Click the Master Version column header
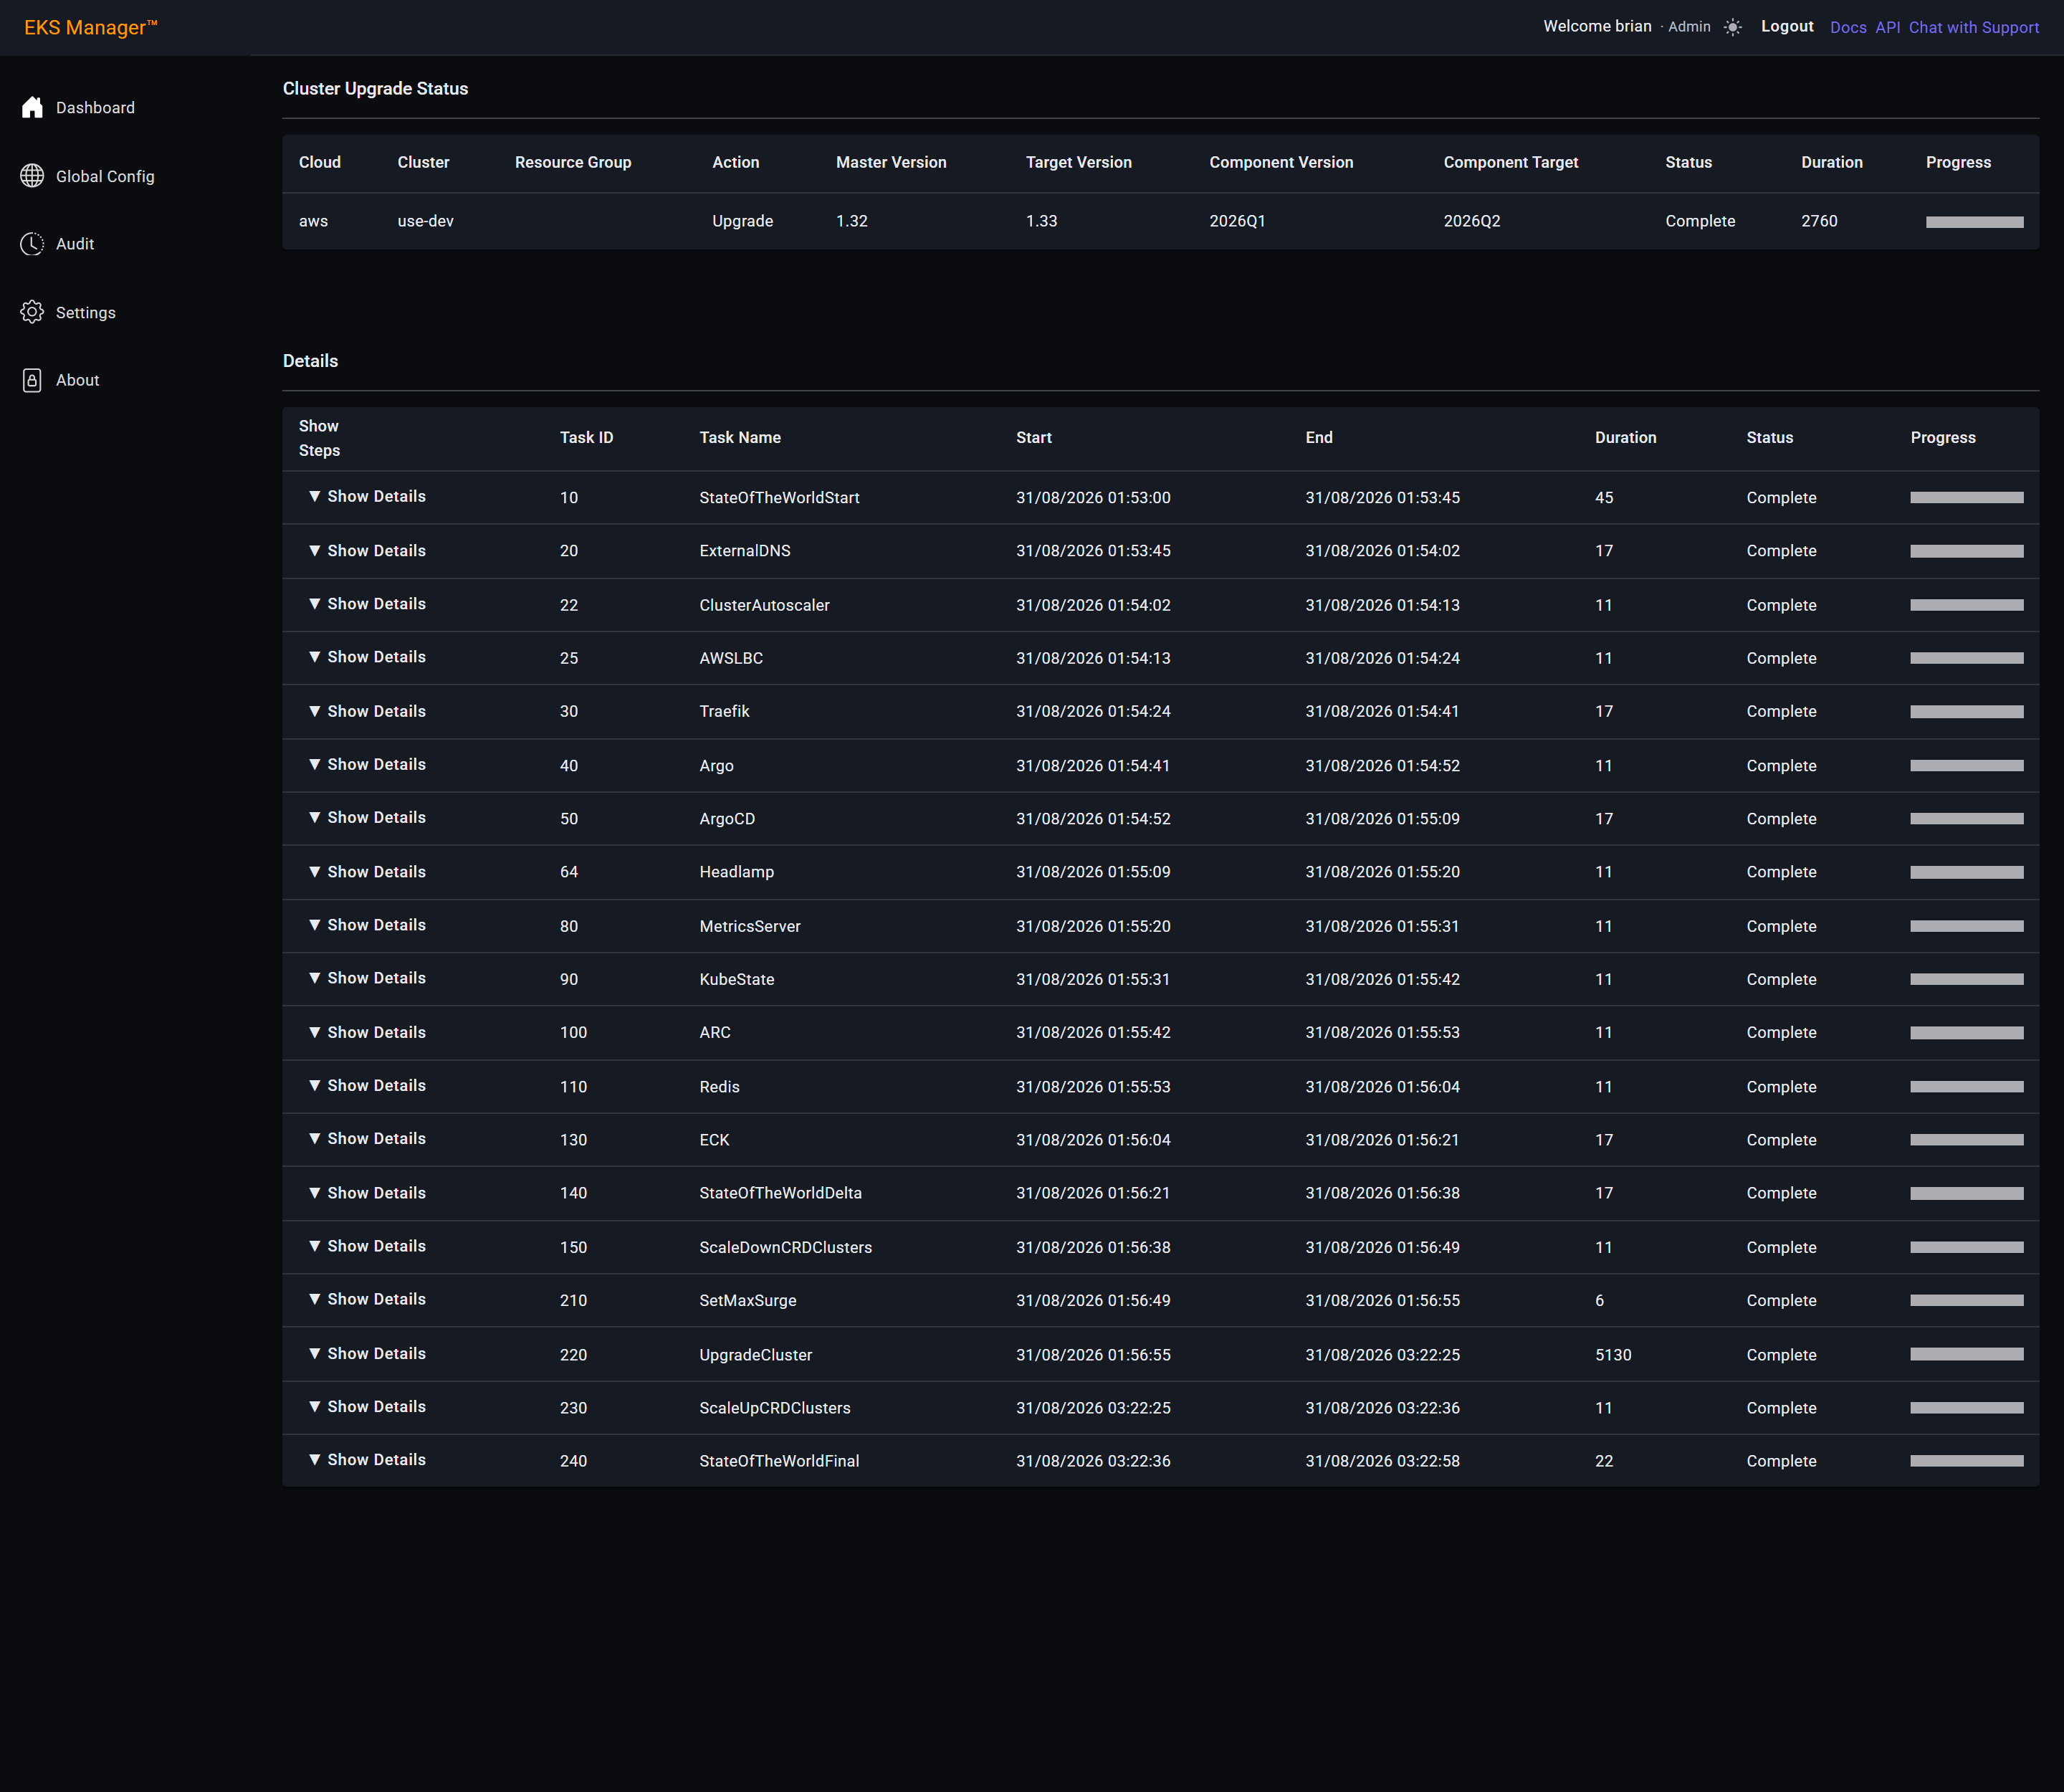Image resolution: width=2064 pixels, height=1792 pixels. (891, 162)
